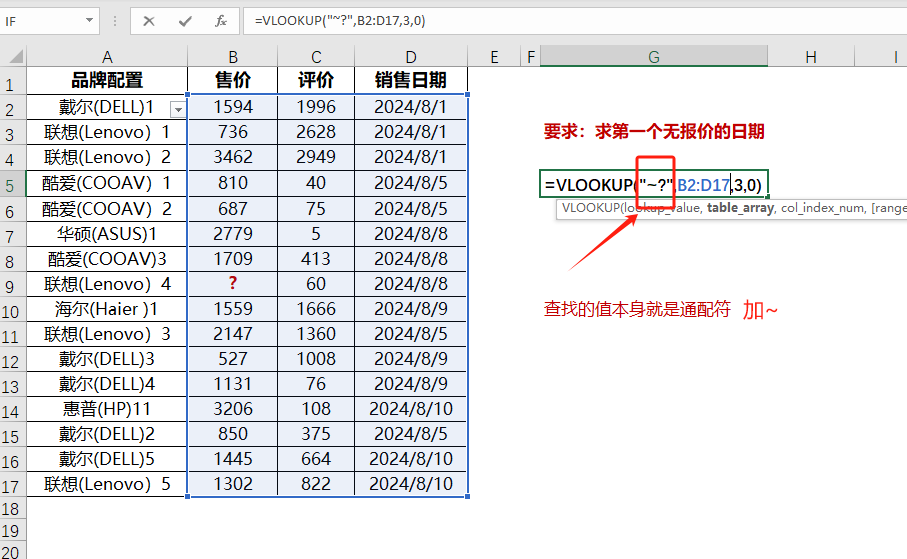907x559 pixels.
Task: Select rating cell 822
Action: tap(316, 484)
